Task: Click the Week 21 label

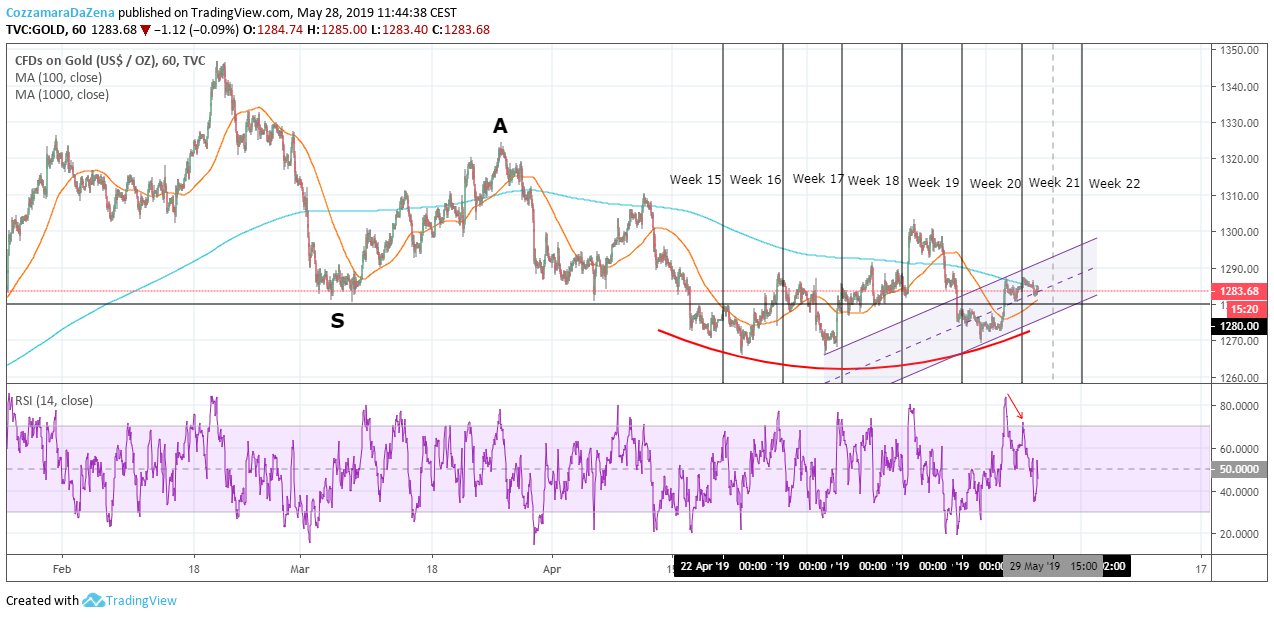Action: [1054, 182]
